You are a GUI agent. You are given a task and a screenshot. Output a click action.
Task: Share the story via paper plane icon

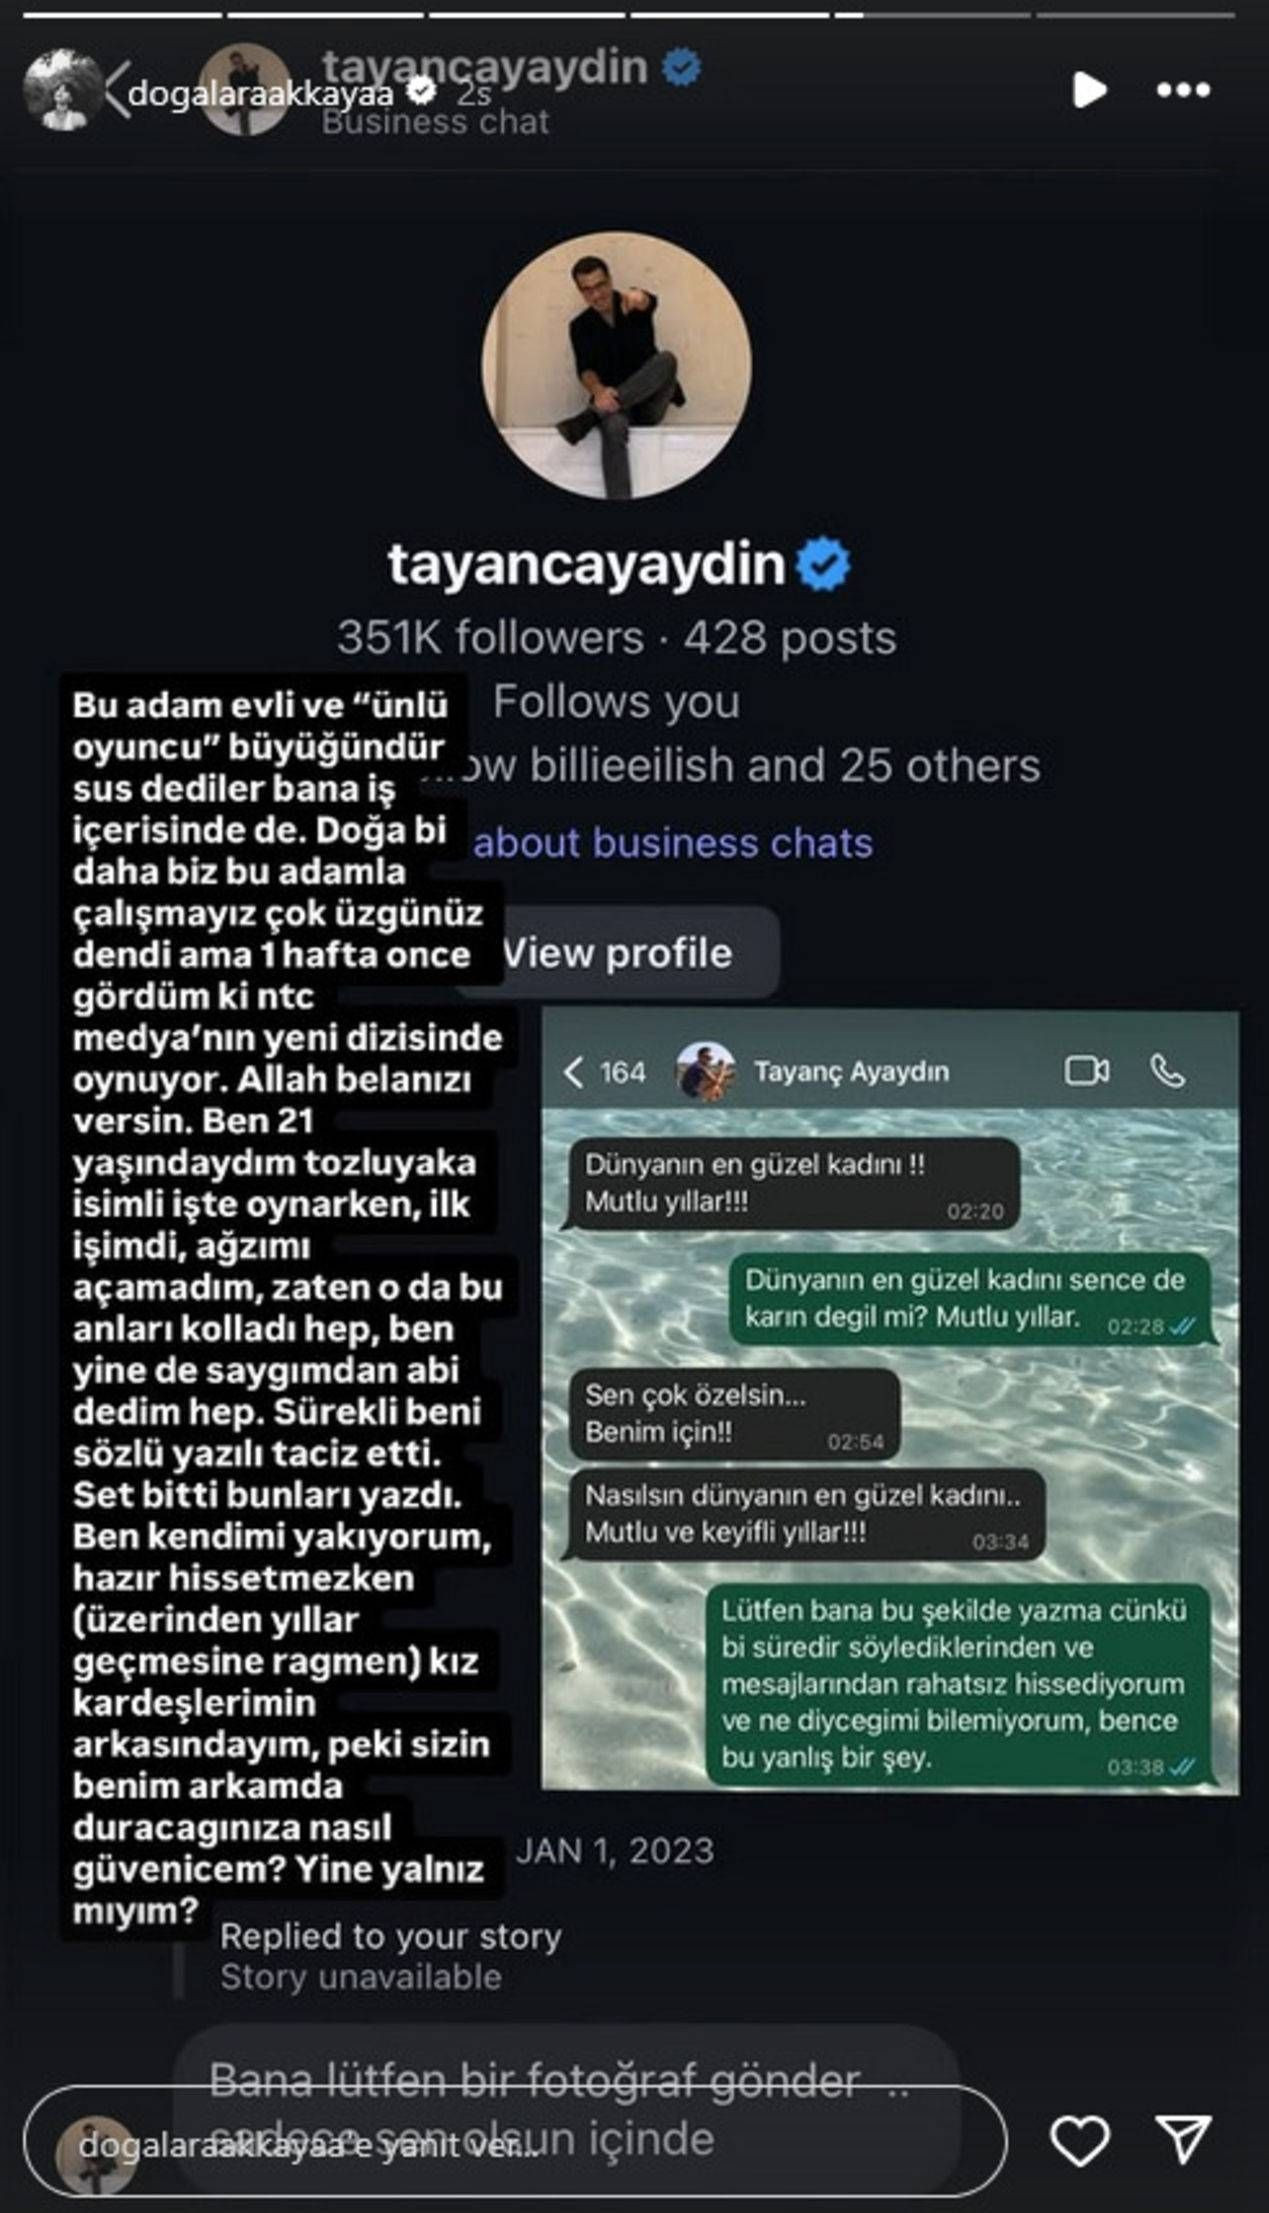point(1184,2139)
